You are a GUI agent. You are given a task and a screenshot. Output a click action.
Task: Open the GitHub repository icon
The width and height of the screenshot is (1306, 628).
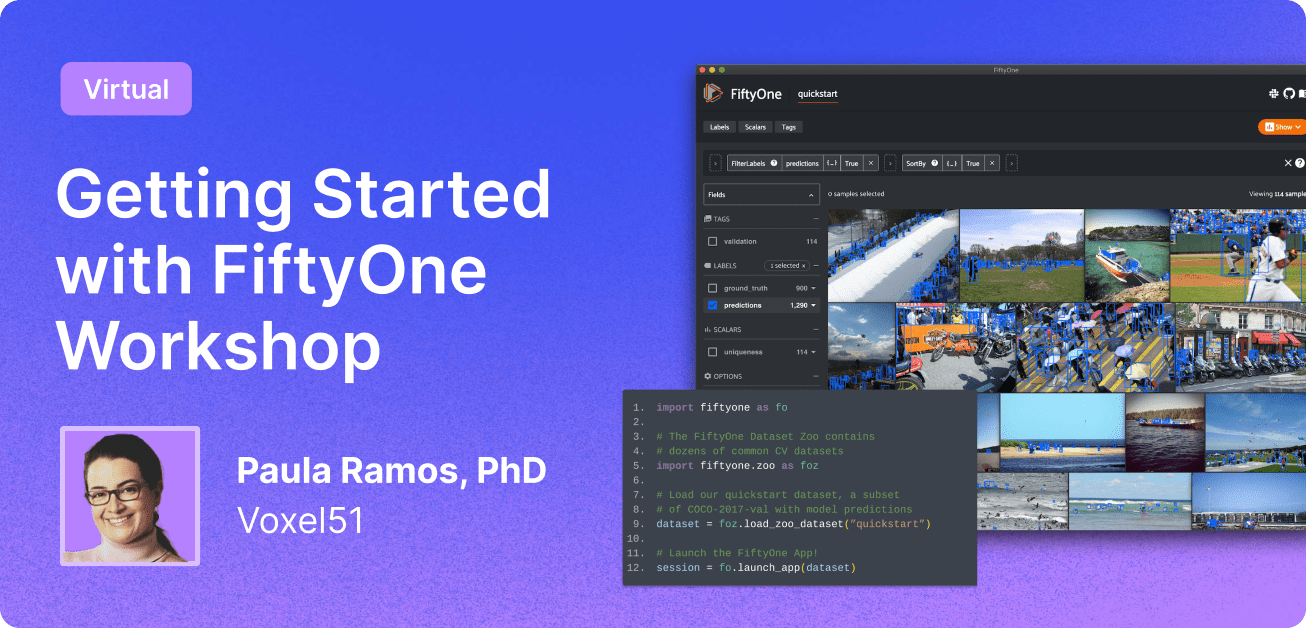1288,93
